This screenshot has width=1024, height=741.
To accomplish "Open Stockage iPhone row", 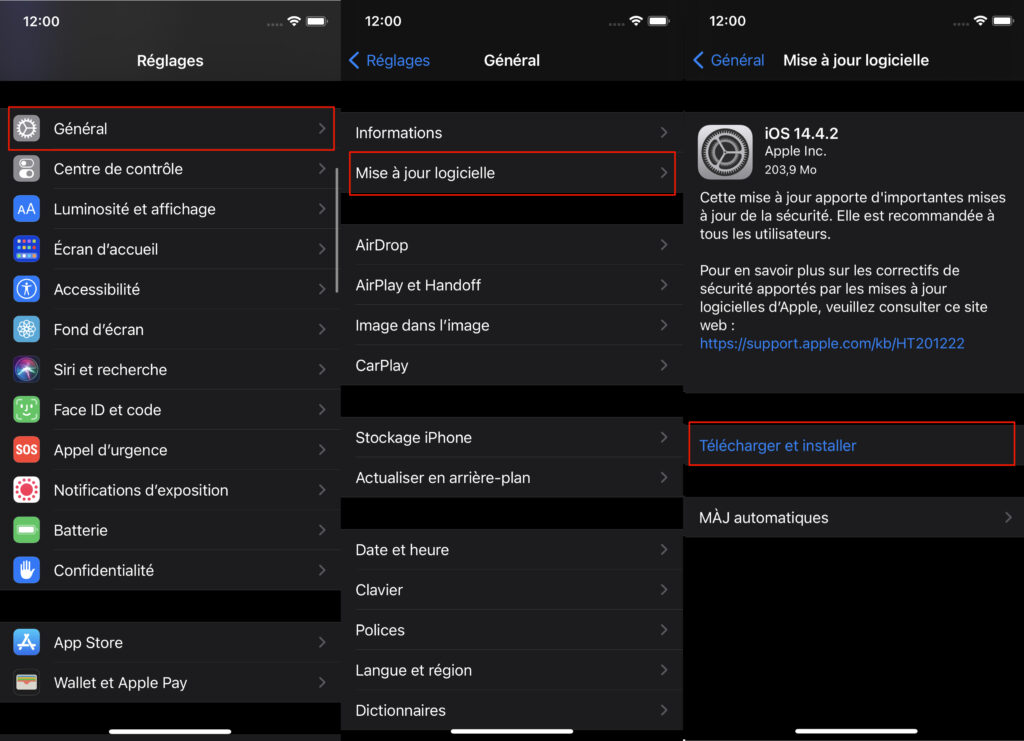I will click(x=512, y=437).
